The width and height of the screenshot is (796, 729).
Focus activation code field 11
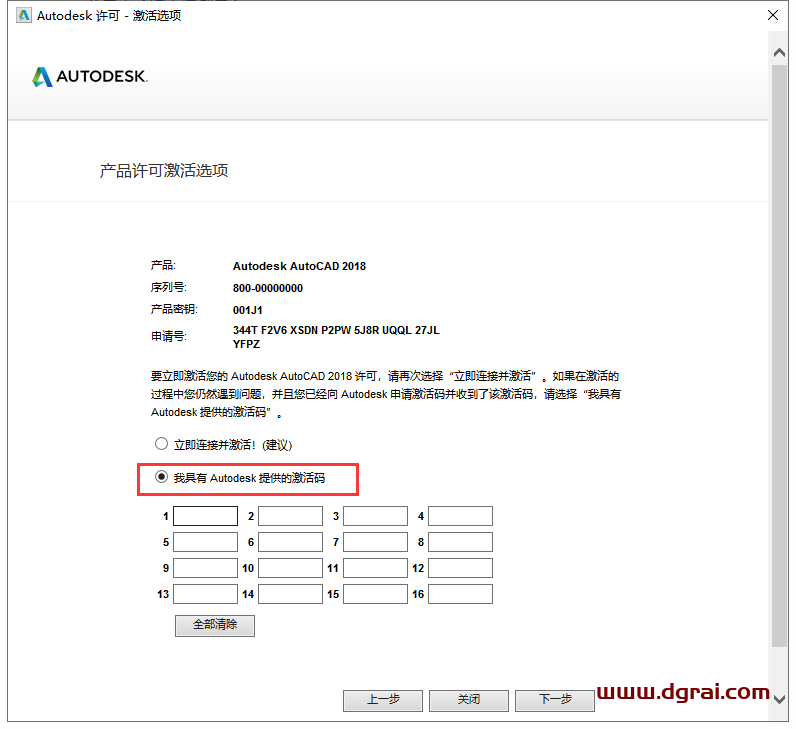pyautogui.click(x=375, y=568)
